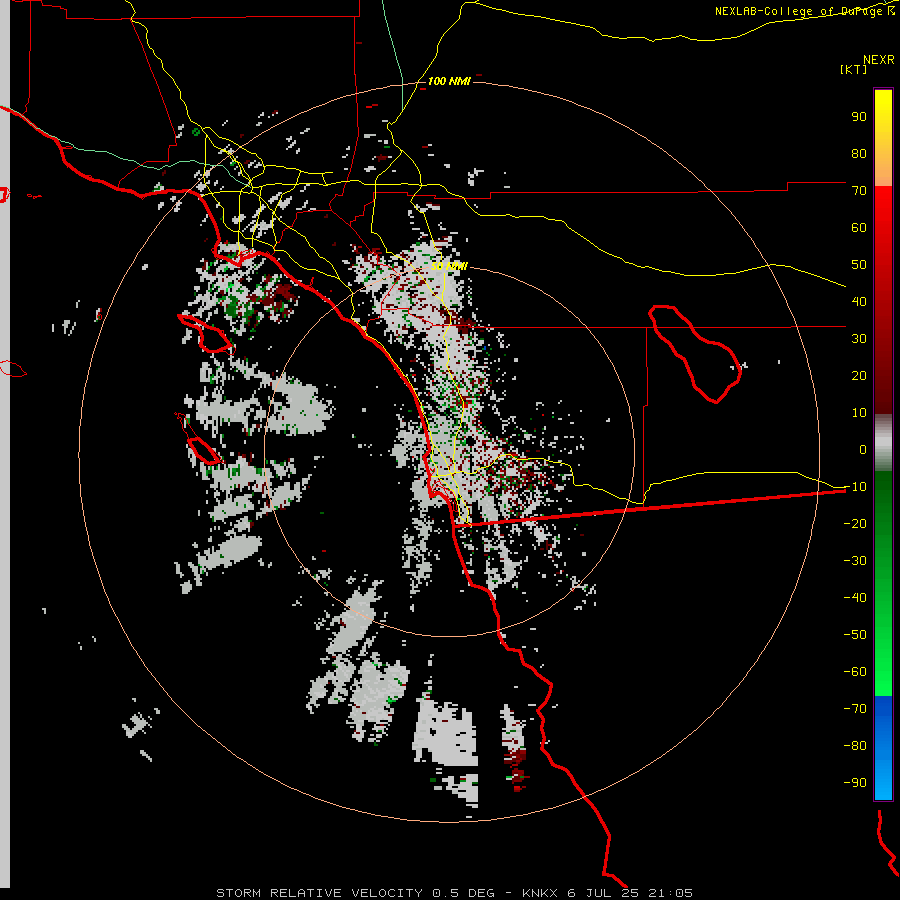The width and height of the screenshot is (900, 900).
Task: Click the NEXR label above the color scale
Action: [879, 59]
